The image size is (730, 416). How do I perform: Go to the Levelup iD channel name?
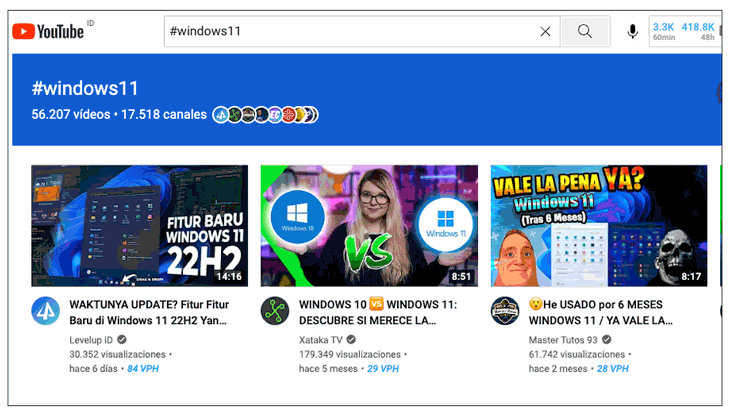tap(91, 340)
